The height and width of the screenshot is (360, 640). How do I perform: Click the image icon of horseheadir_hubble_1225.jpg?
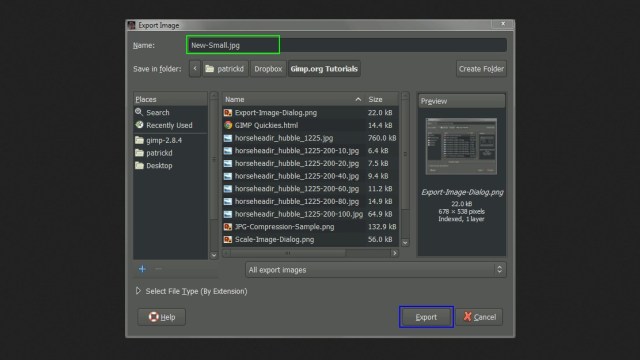tap(228, 138)
